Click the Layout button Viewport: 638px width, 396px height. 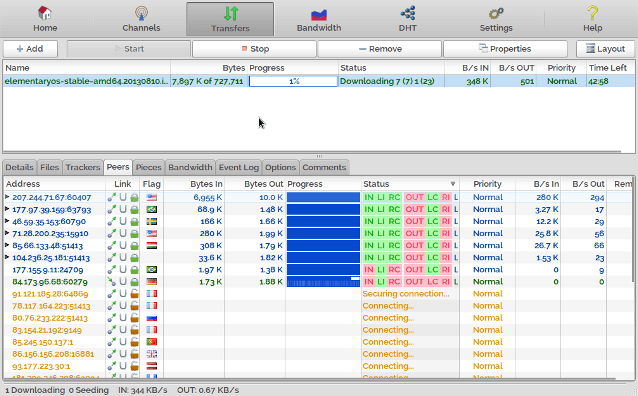coord(605,49)
